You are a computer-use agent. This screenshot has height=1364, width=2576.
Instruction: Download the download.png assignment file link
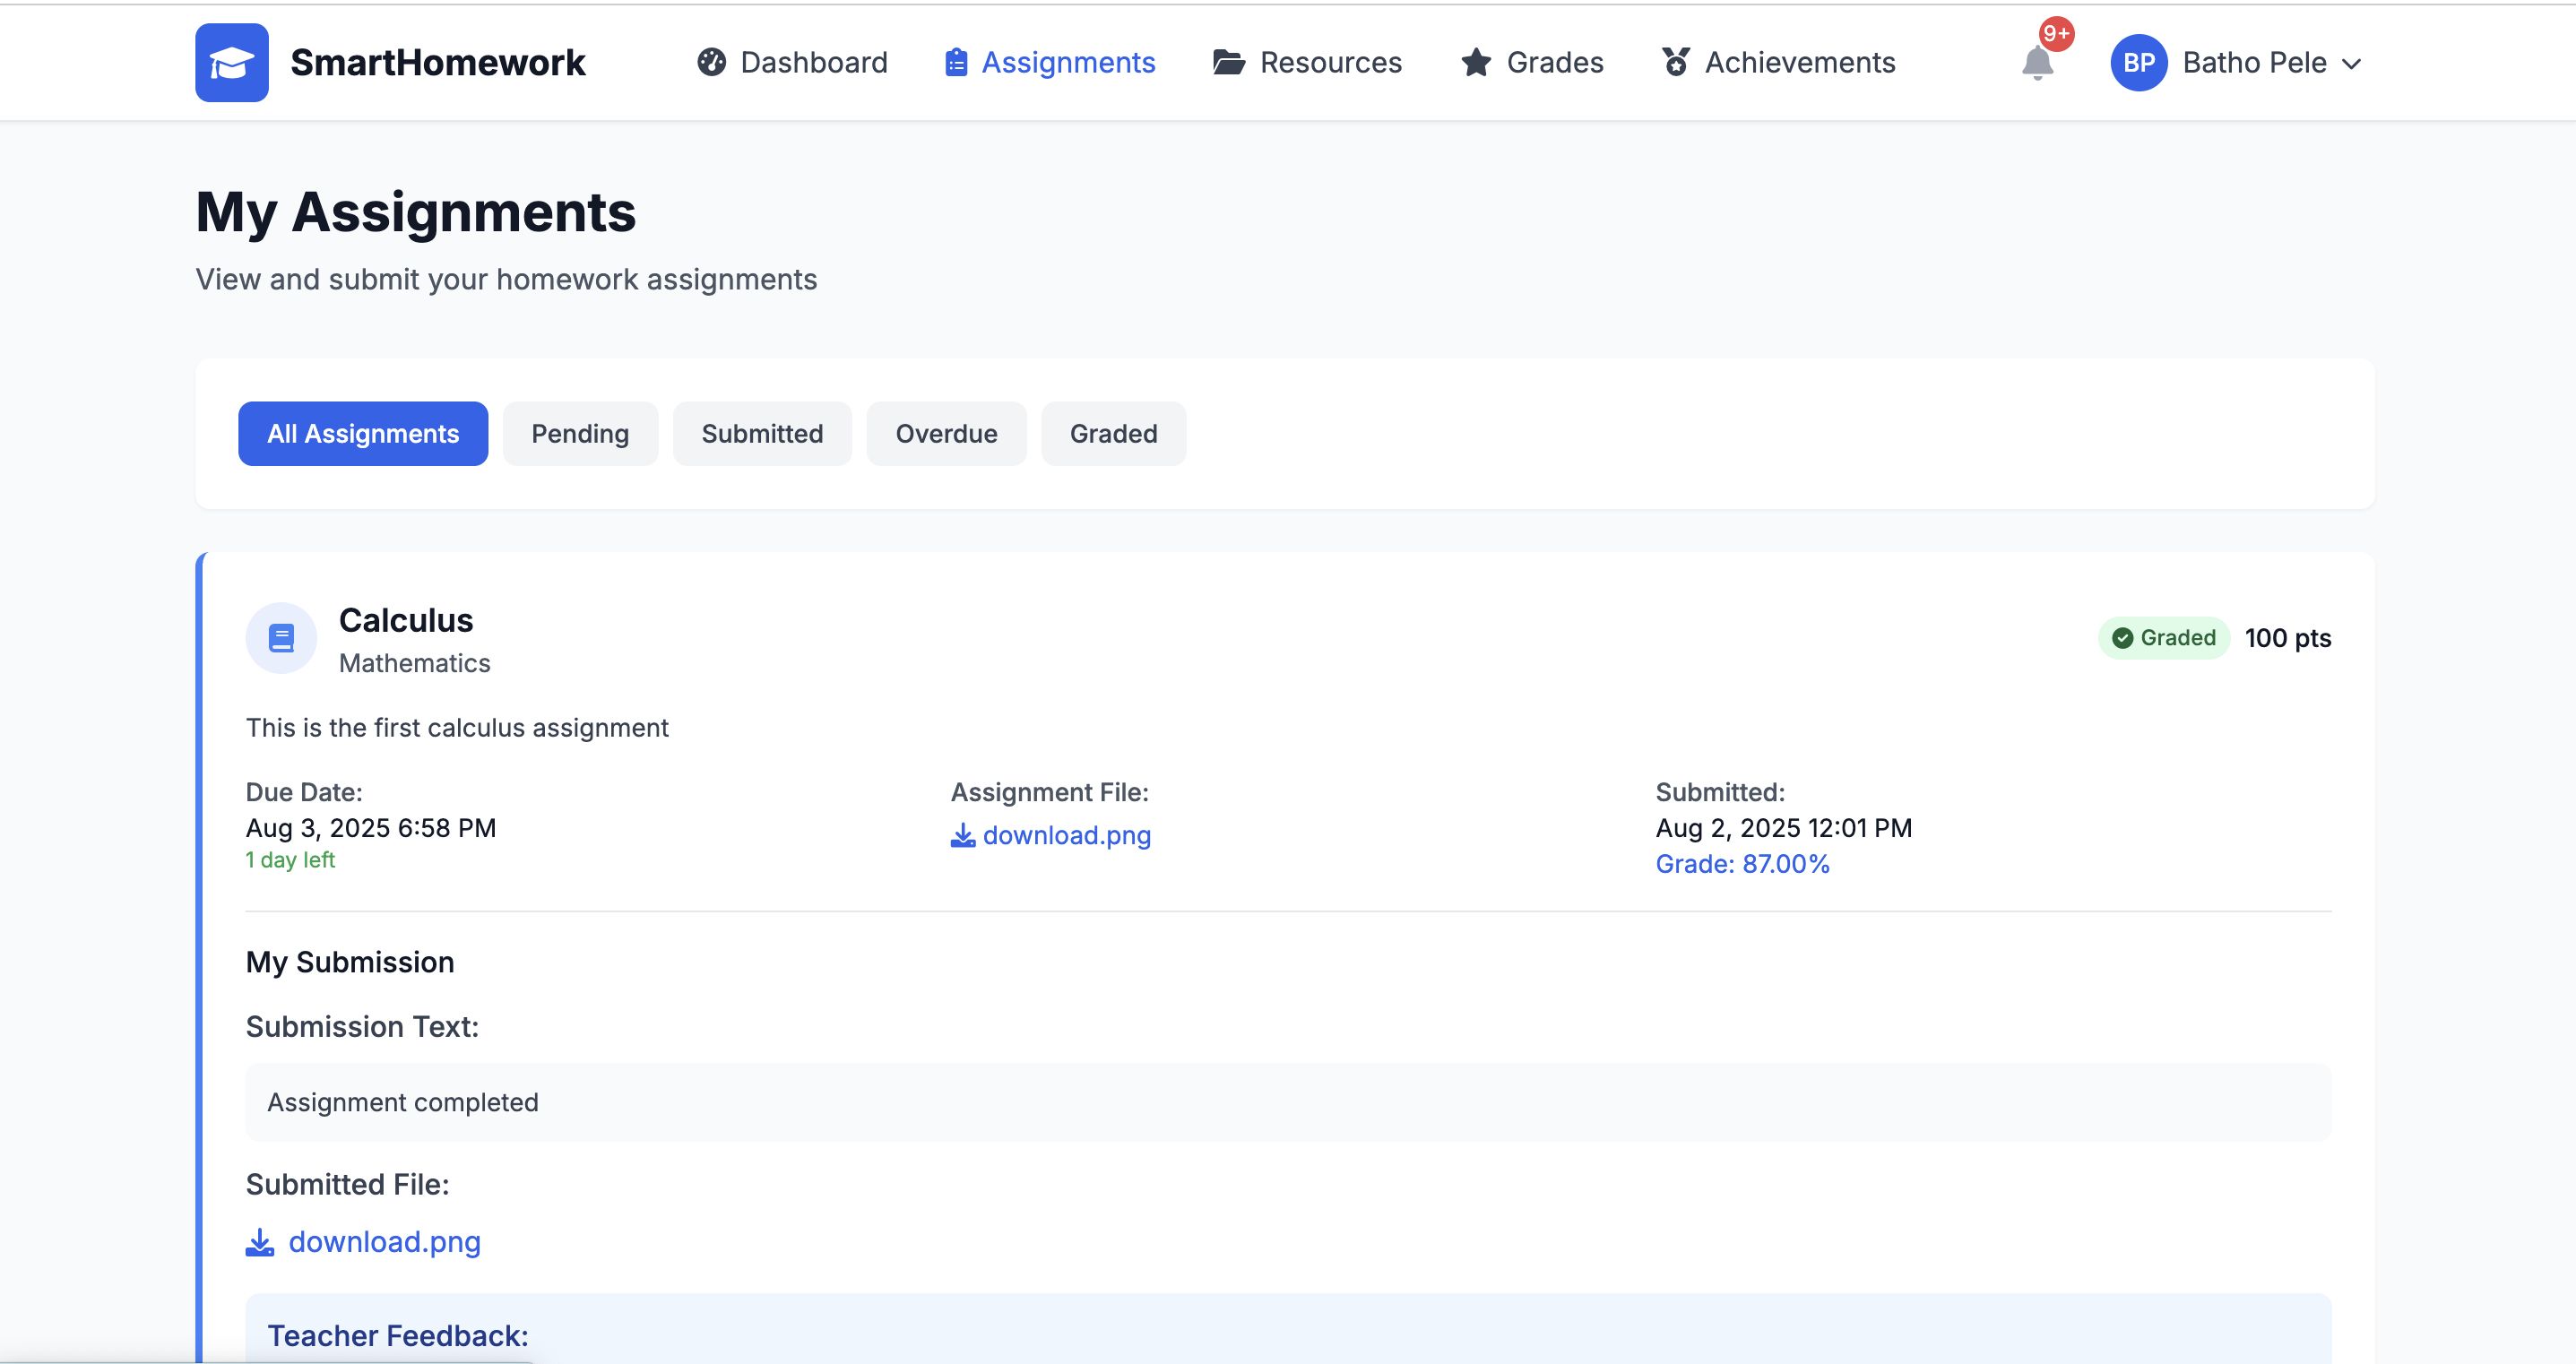coord(1066,836)
